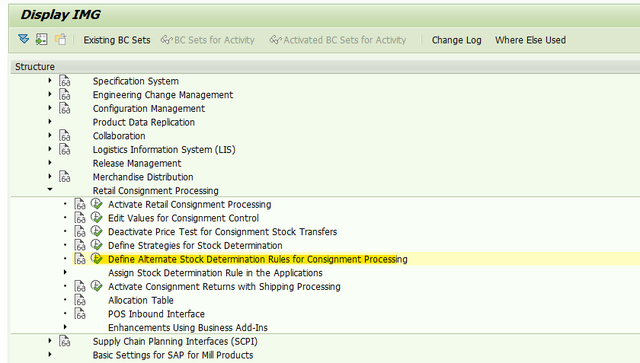Open documentation icon for Allocation Table

(x=80, y=300)
